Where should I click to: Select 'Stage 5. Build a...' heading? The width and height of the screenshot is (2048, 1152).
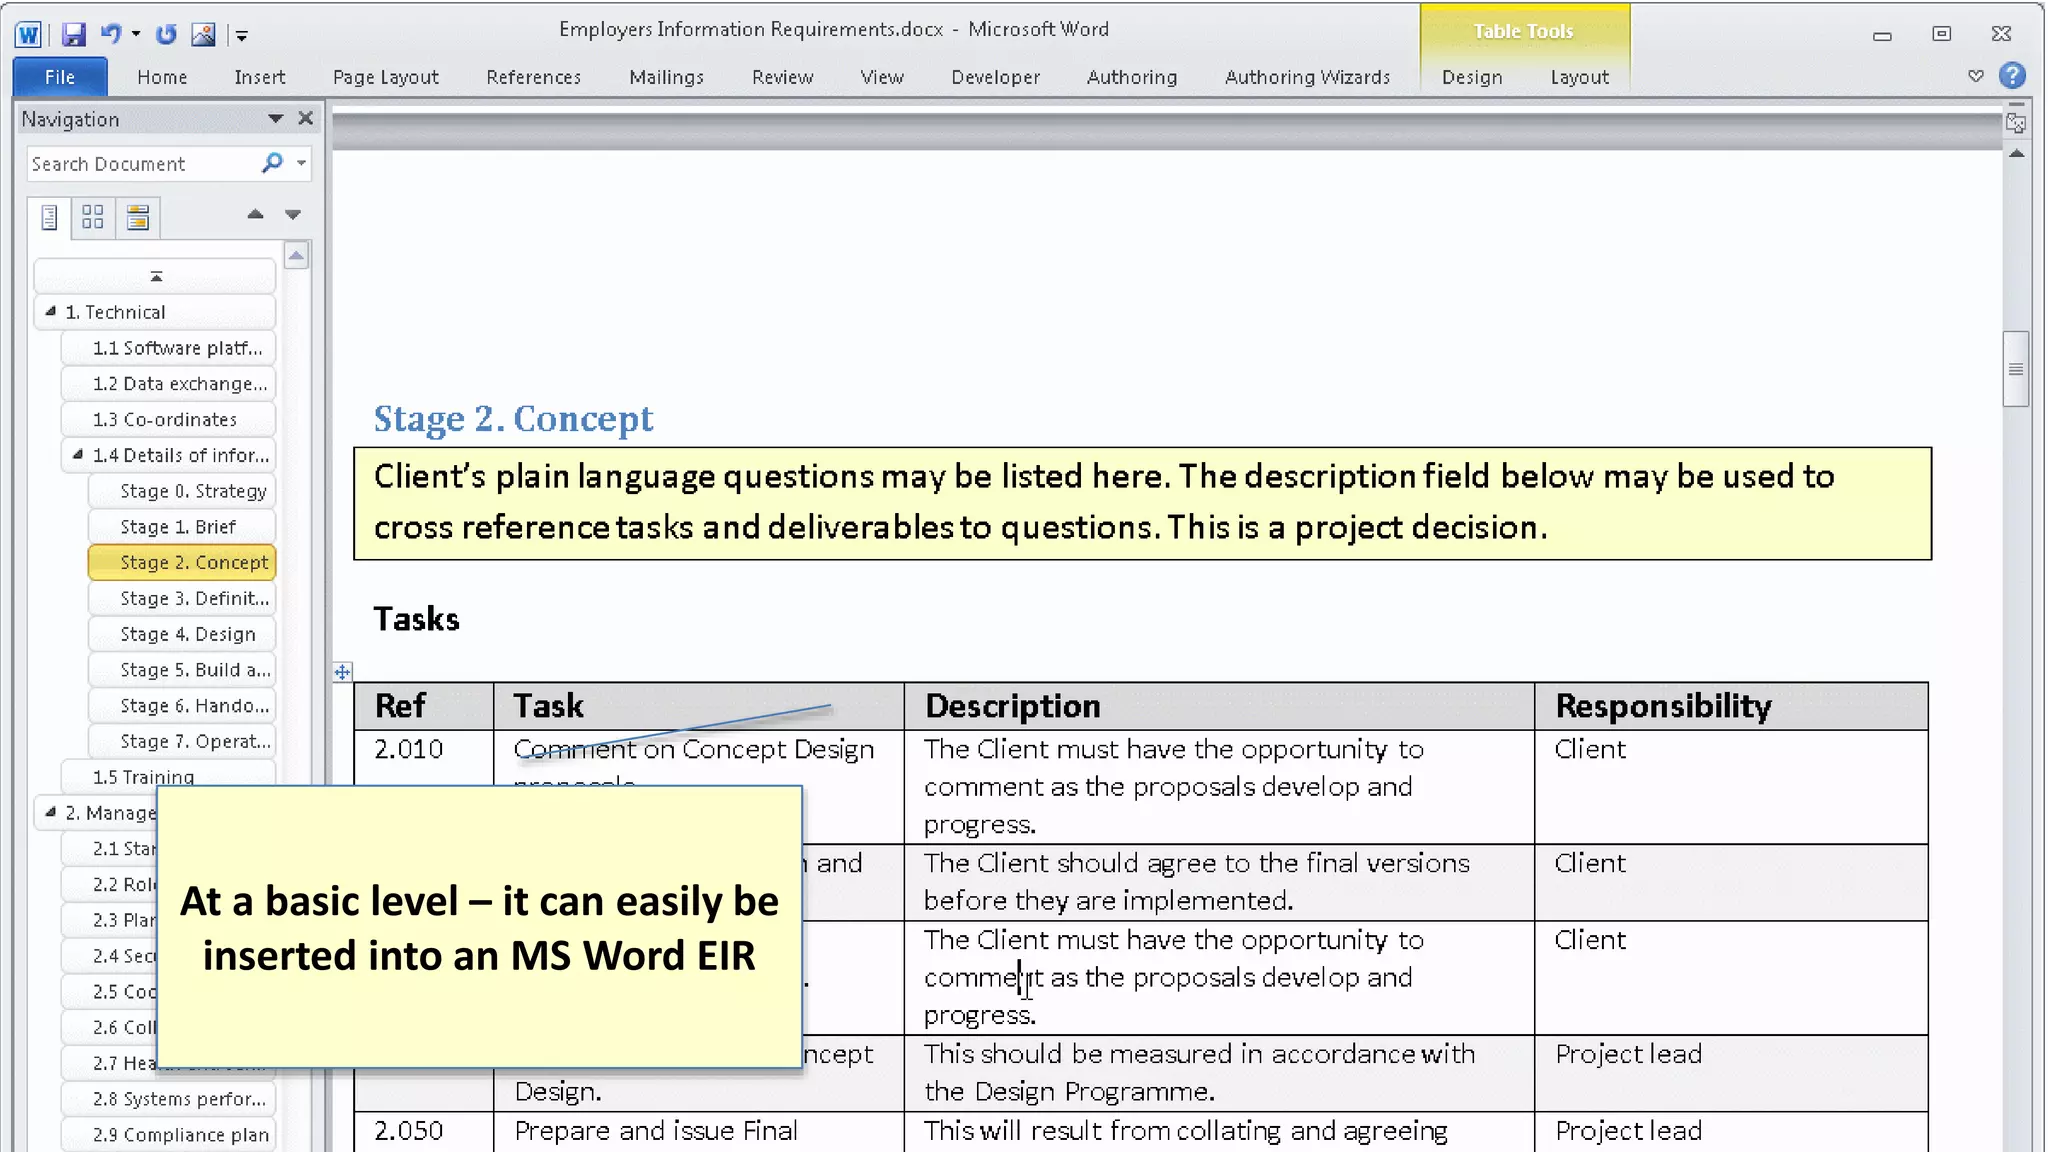(182, 670)
